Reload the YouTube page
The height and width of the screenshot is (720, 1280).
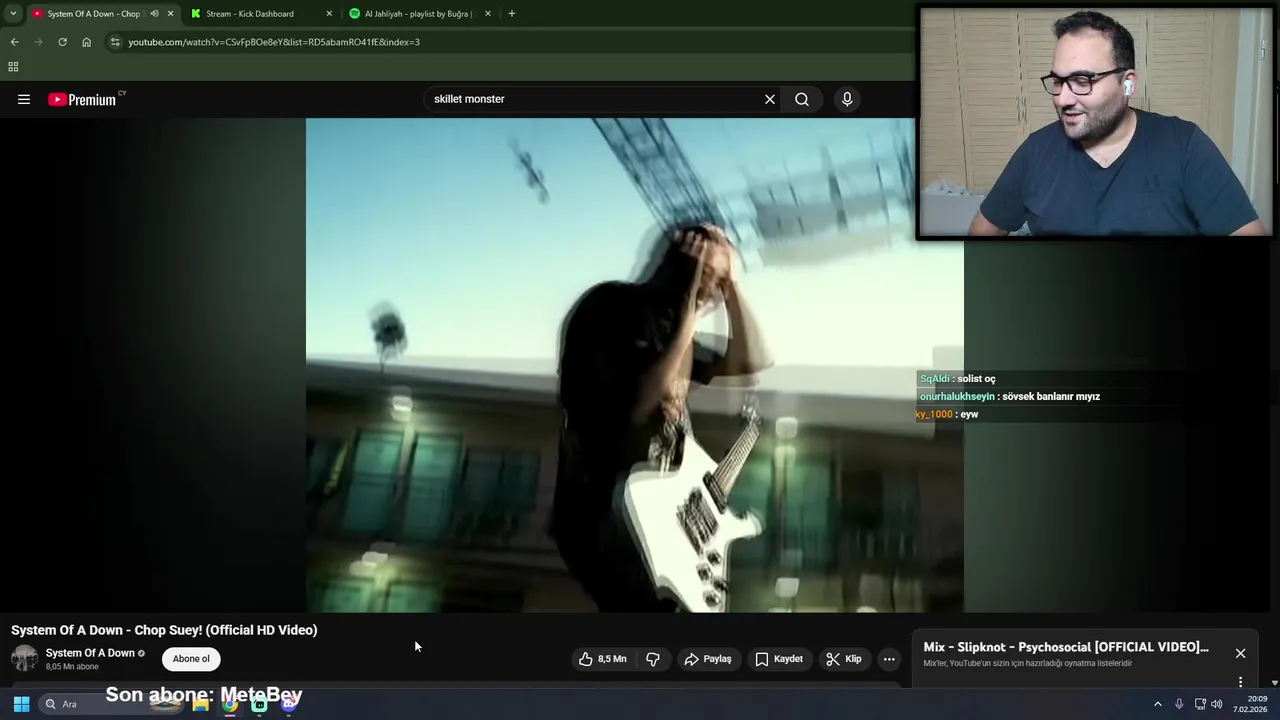[x=62, y=42]
